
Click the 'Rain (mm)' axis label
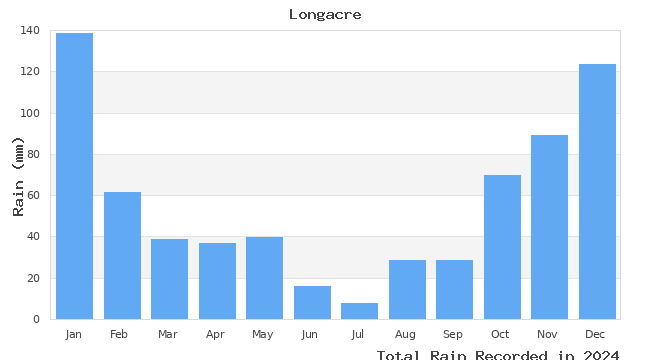pyautogui.click(x=18, y=177)
